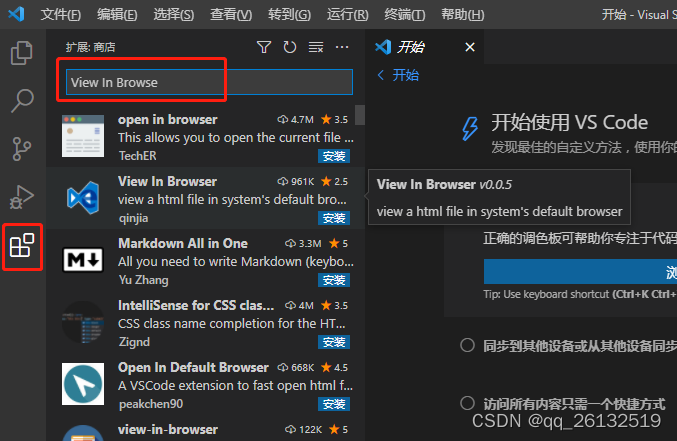The height and width of the screenshot is (441, 677).
Task: Open the Extensions view icon
Action: (22, 246)
